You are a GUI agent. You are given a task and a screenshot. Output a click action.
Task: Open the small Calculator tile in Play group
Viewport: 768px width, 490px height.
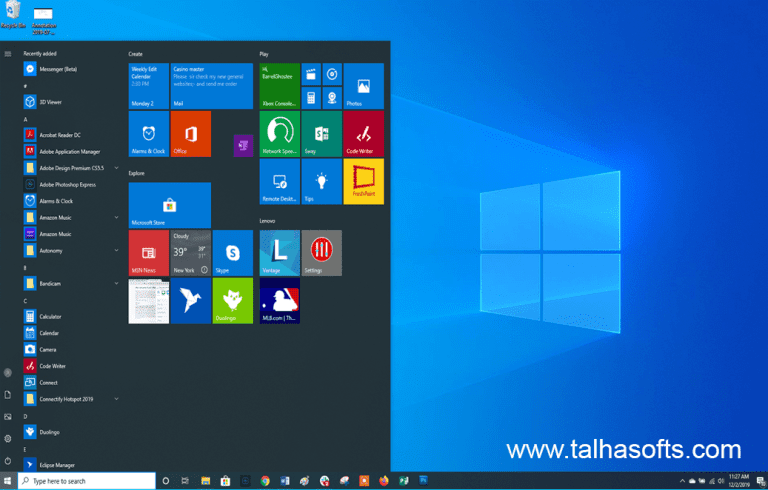(311, 98)
